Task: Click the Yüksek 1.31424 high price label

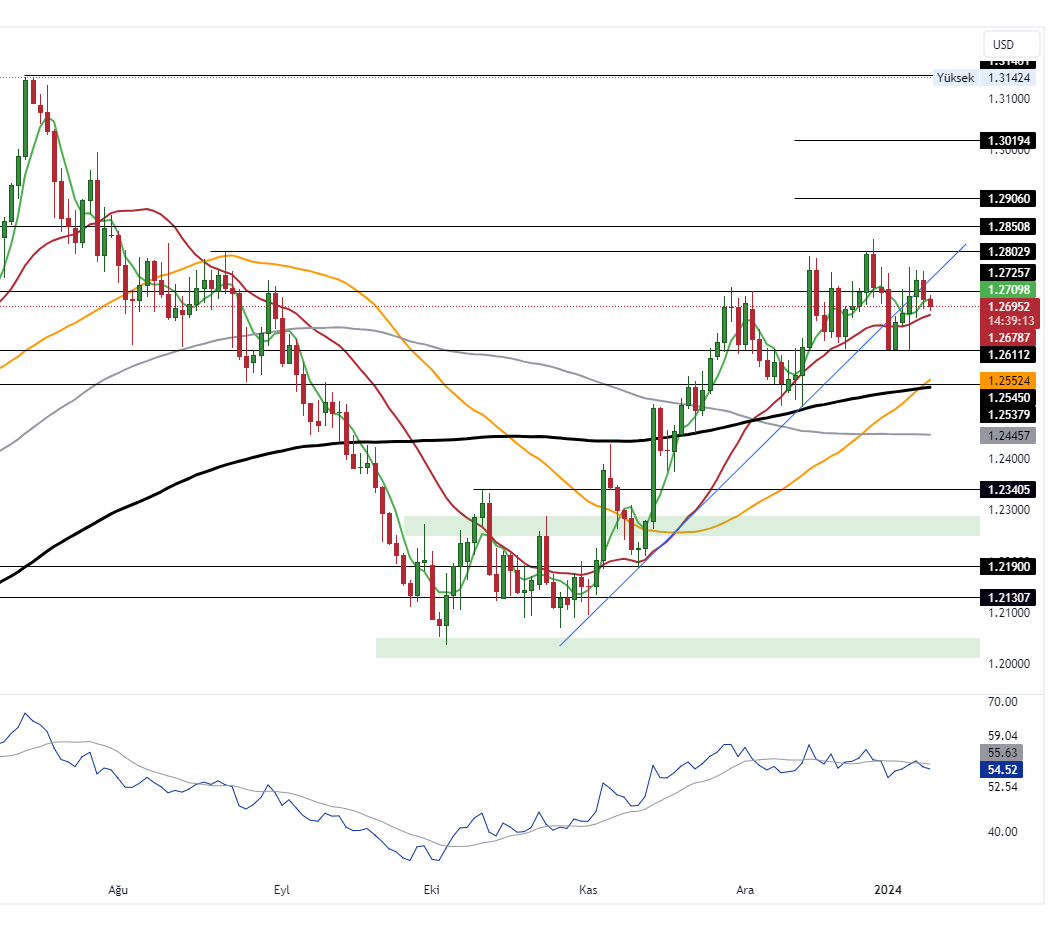Action: point(984,78)
